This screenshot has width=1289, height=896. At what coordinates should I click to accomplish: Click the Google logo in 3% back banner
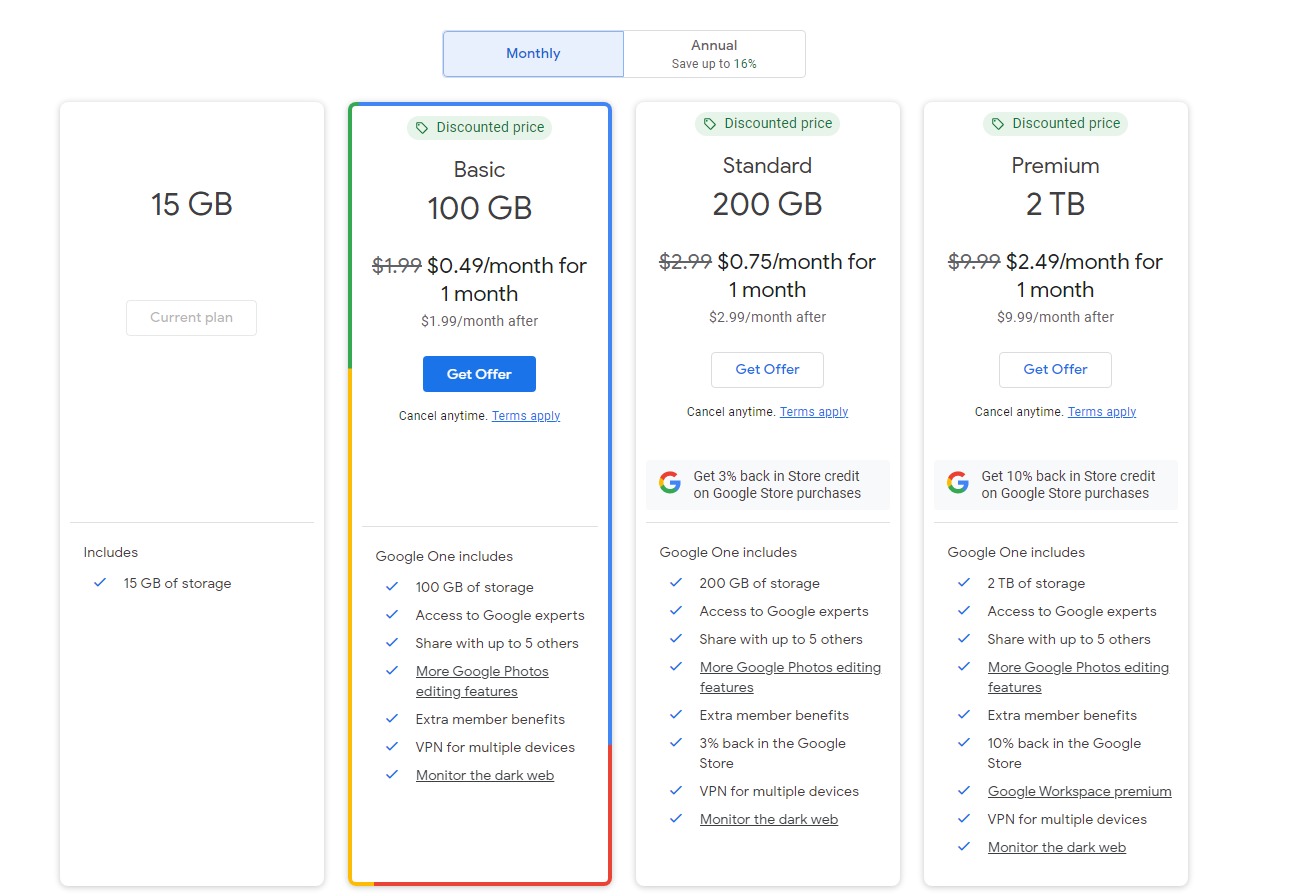670,483
